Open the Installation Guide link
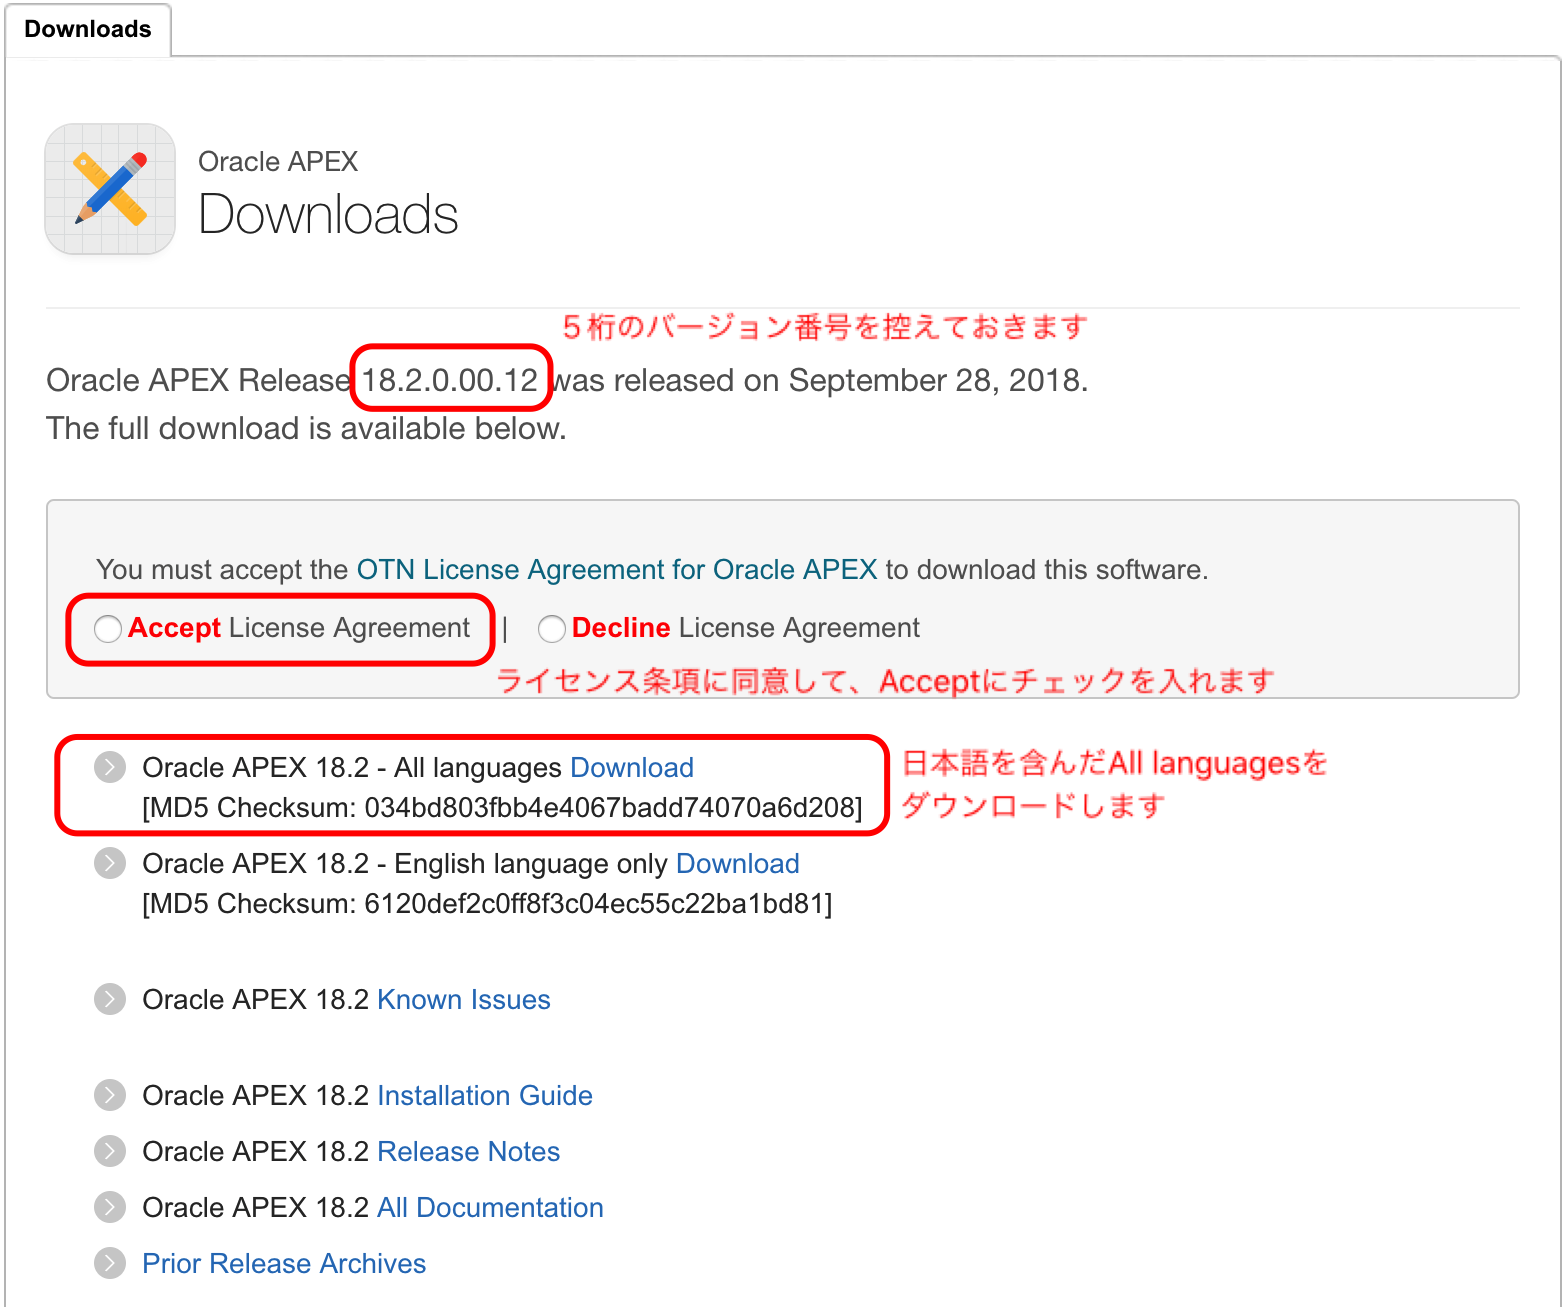Screen dimensions: 1567x1307 pyautogui.click(x=485, y=1096)
